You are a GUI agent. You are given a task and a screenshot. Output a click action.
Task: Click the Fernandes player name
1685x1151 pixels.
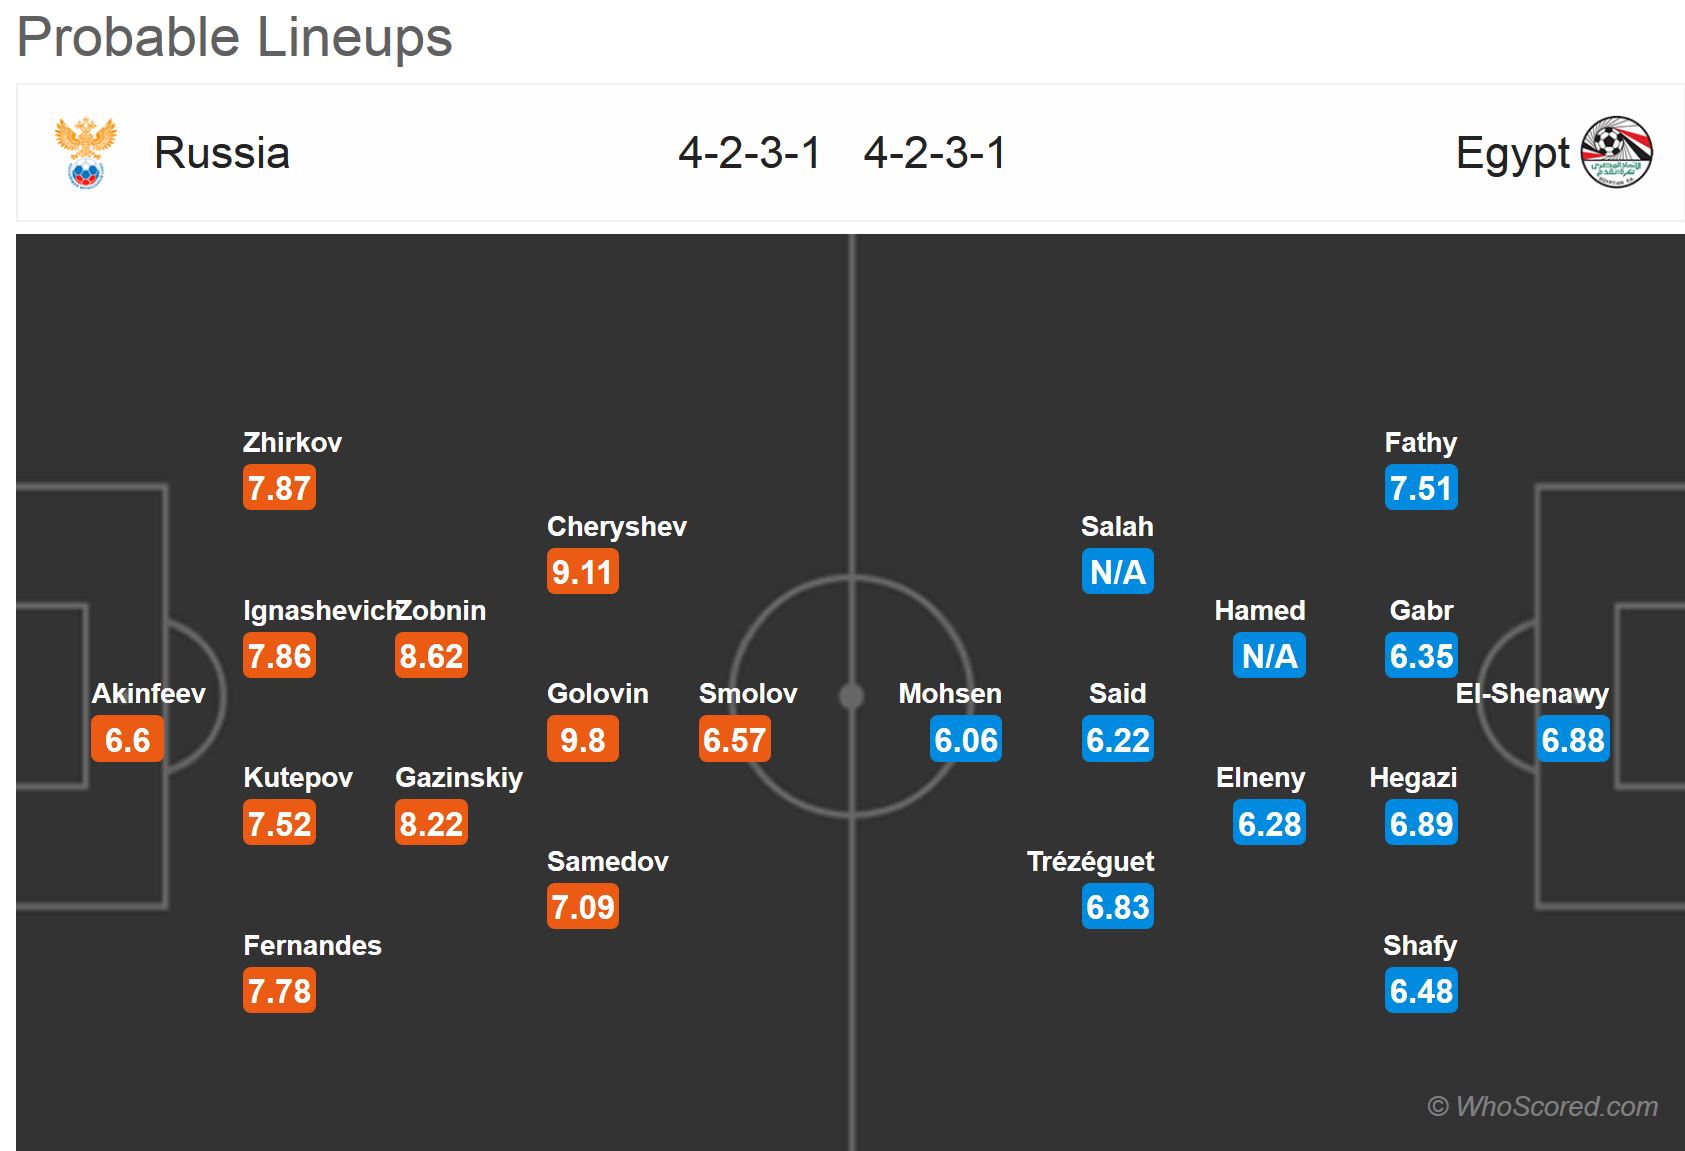312,945
